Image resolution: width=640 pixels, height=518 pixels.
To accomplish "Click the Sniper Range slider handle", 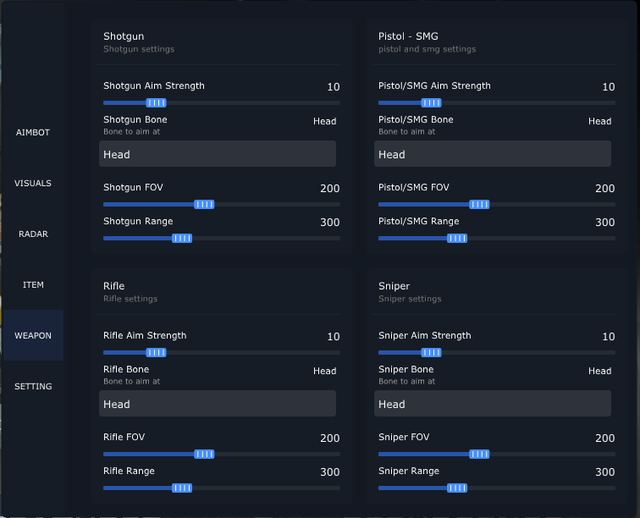I will point(457,488).
